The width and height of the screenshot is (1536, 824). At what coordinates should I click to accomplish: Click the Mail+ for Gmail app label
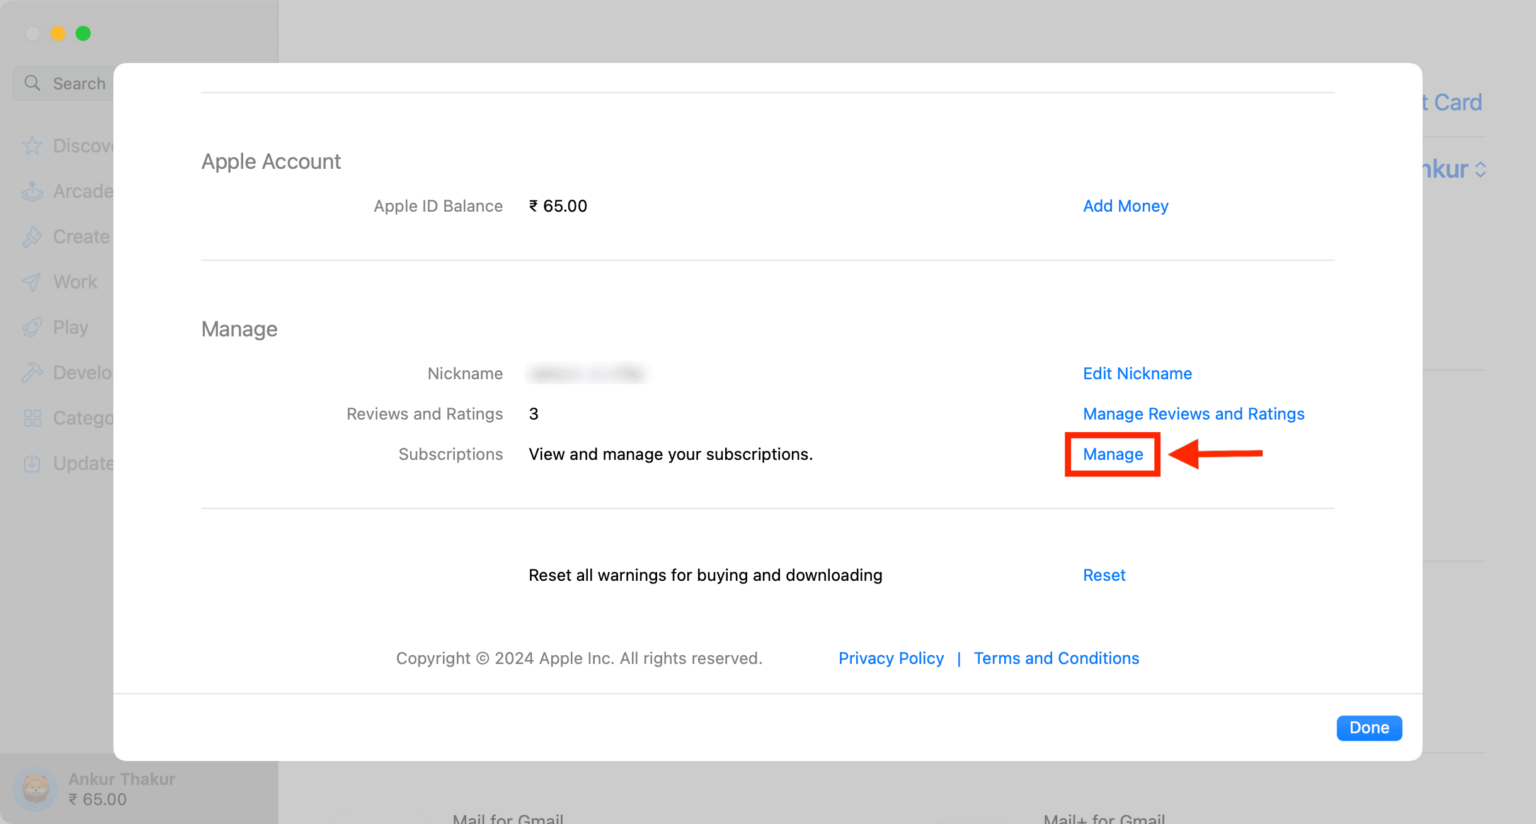(x=1104, y=818)
